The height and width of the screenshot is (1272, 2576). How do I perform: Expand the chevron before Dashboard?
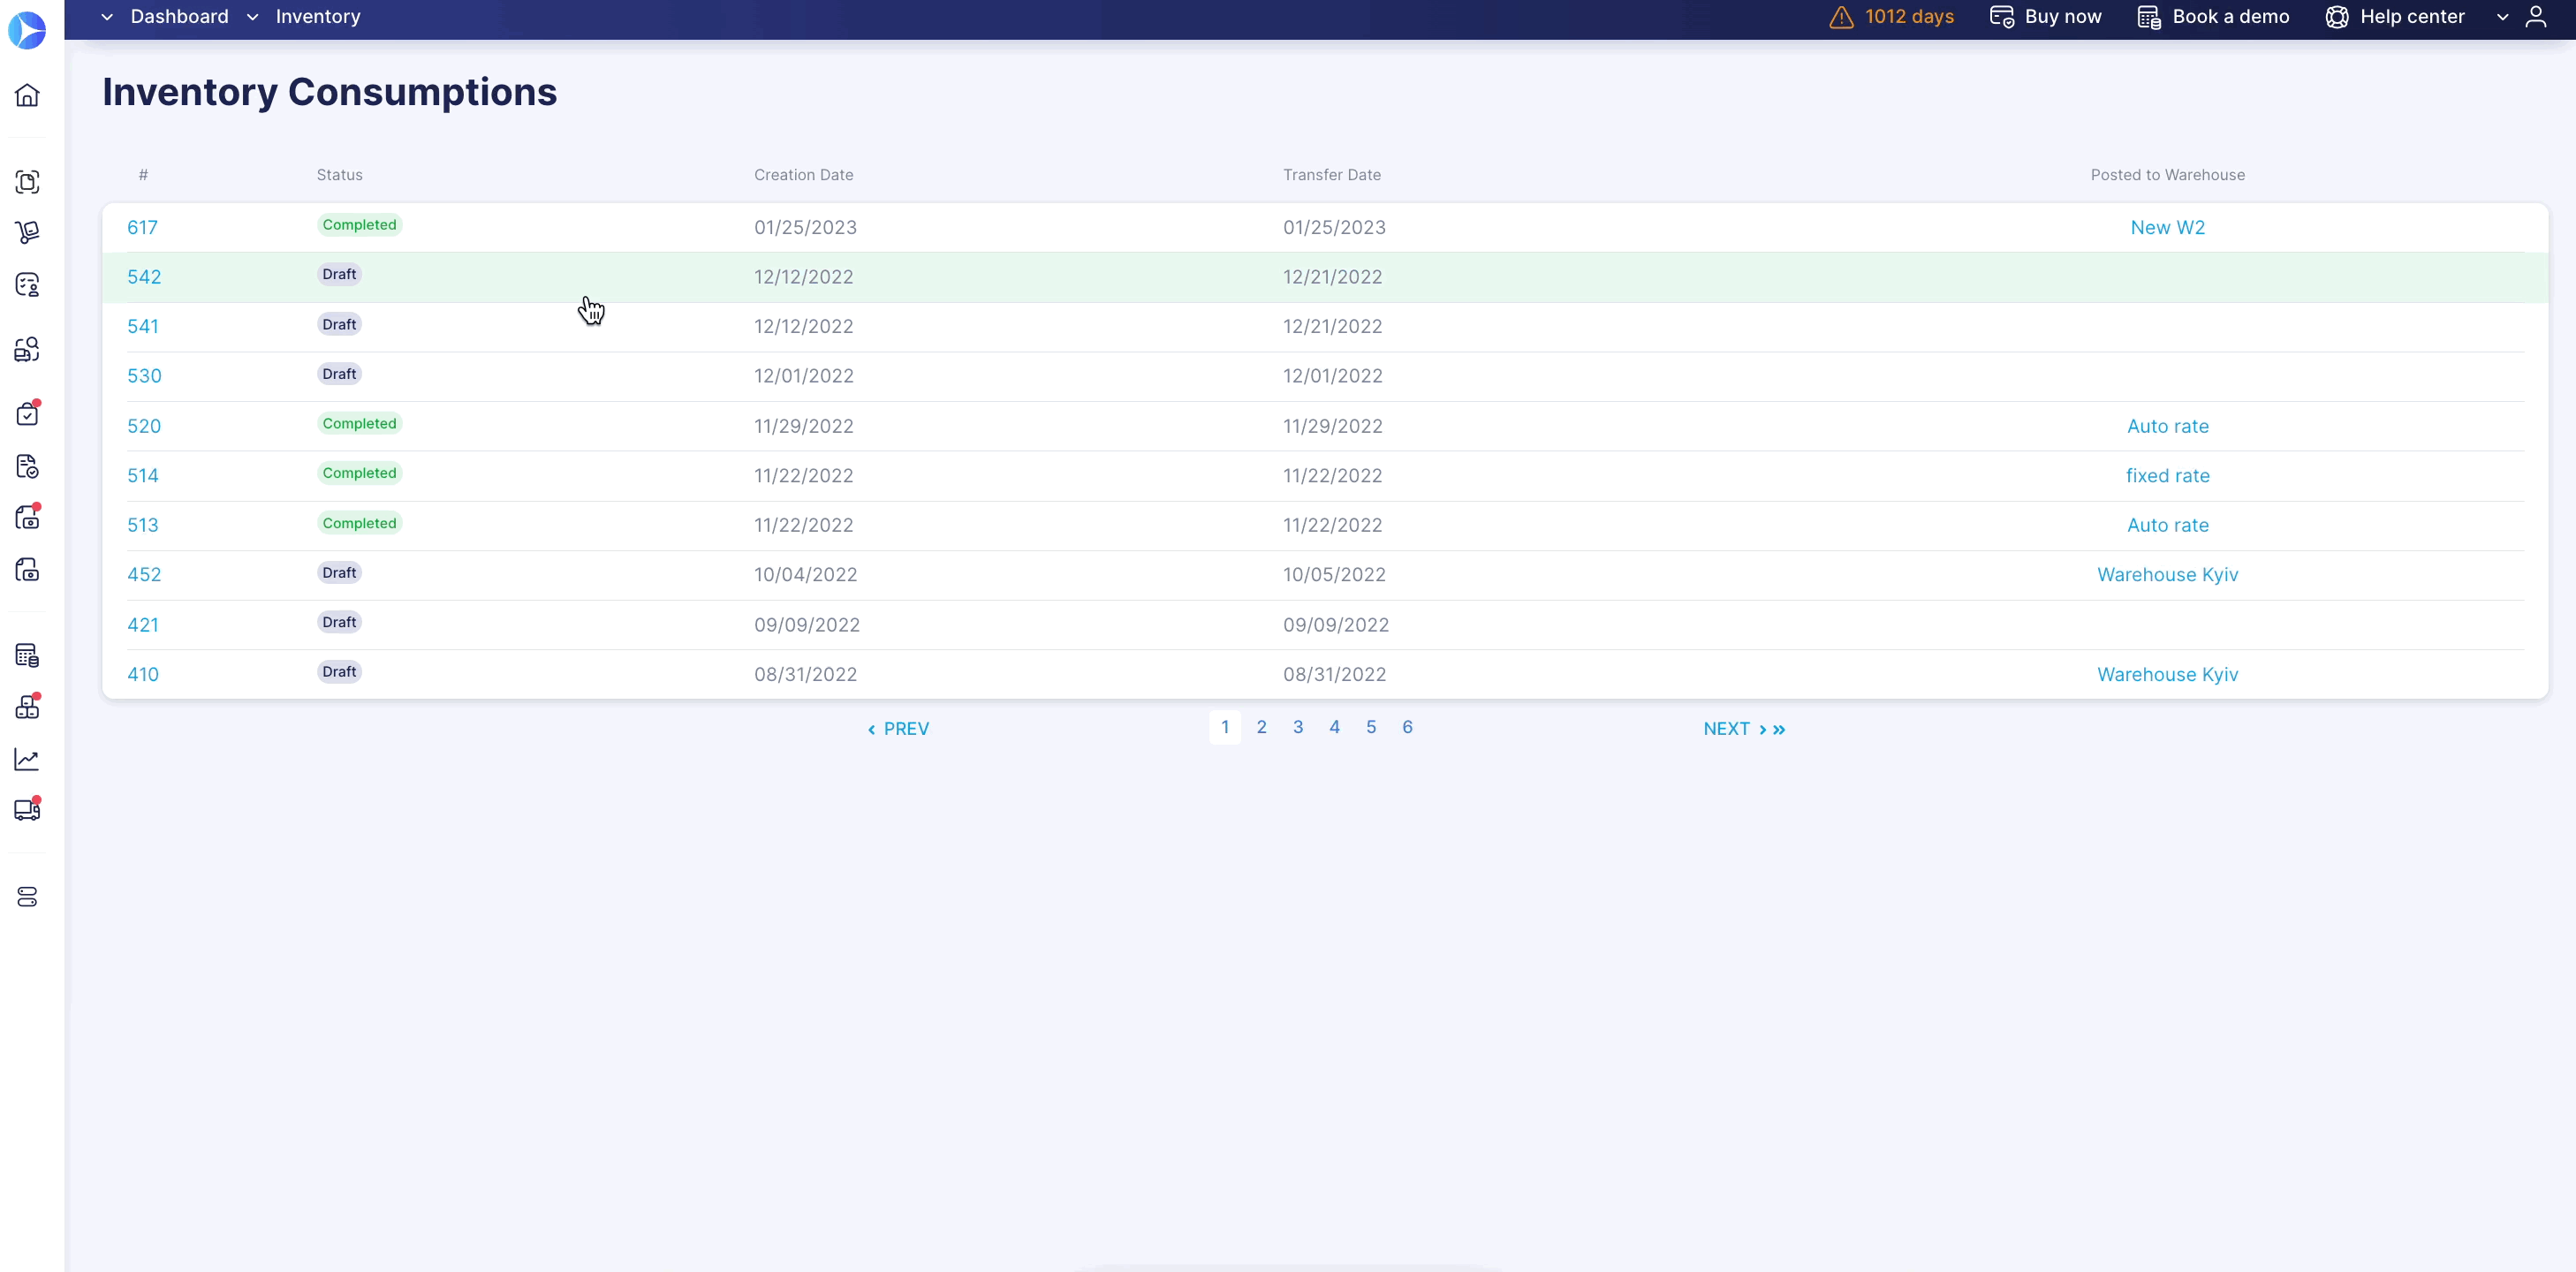107,17
